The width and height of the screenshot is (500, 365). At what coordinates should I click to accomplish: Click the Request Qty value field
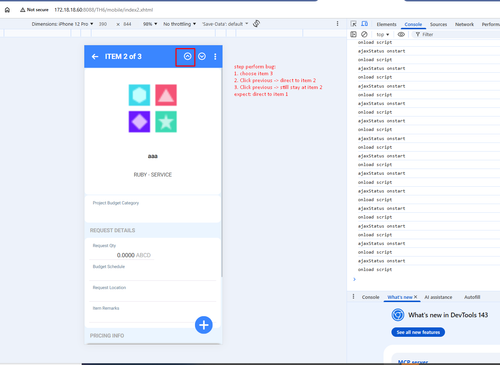122,255
